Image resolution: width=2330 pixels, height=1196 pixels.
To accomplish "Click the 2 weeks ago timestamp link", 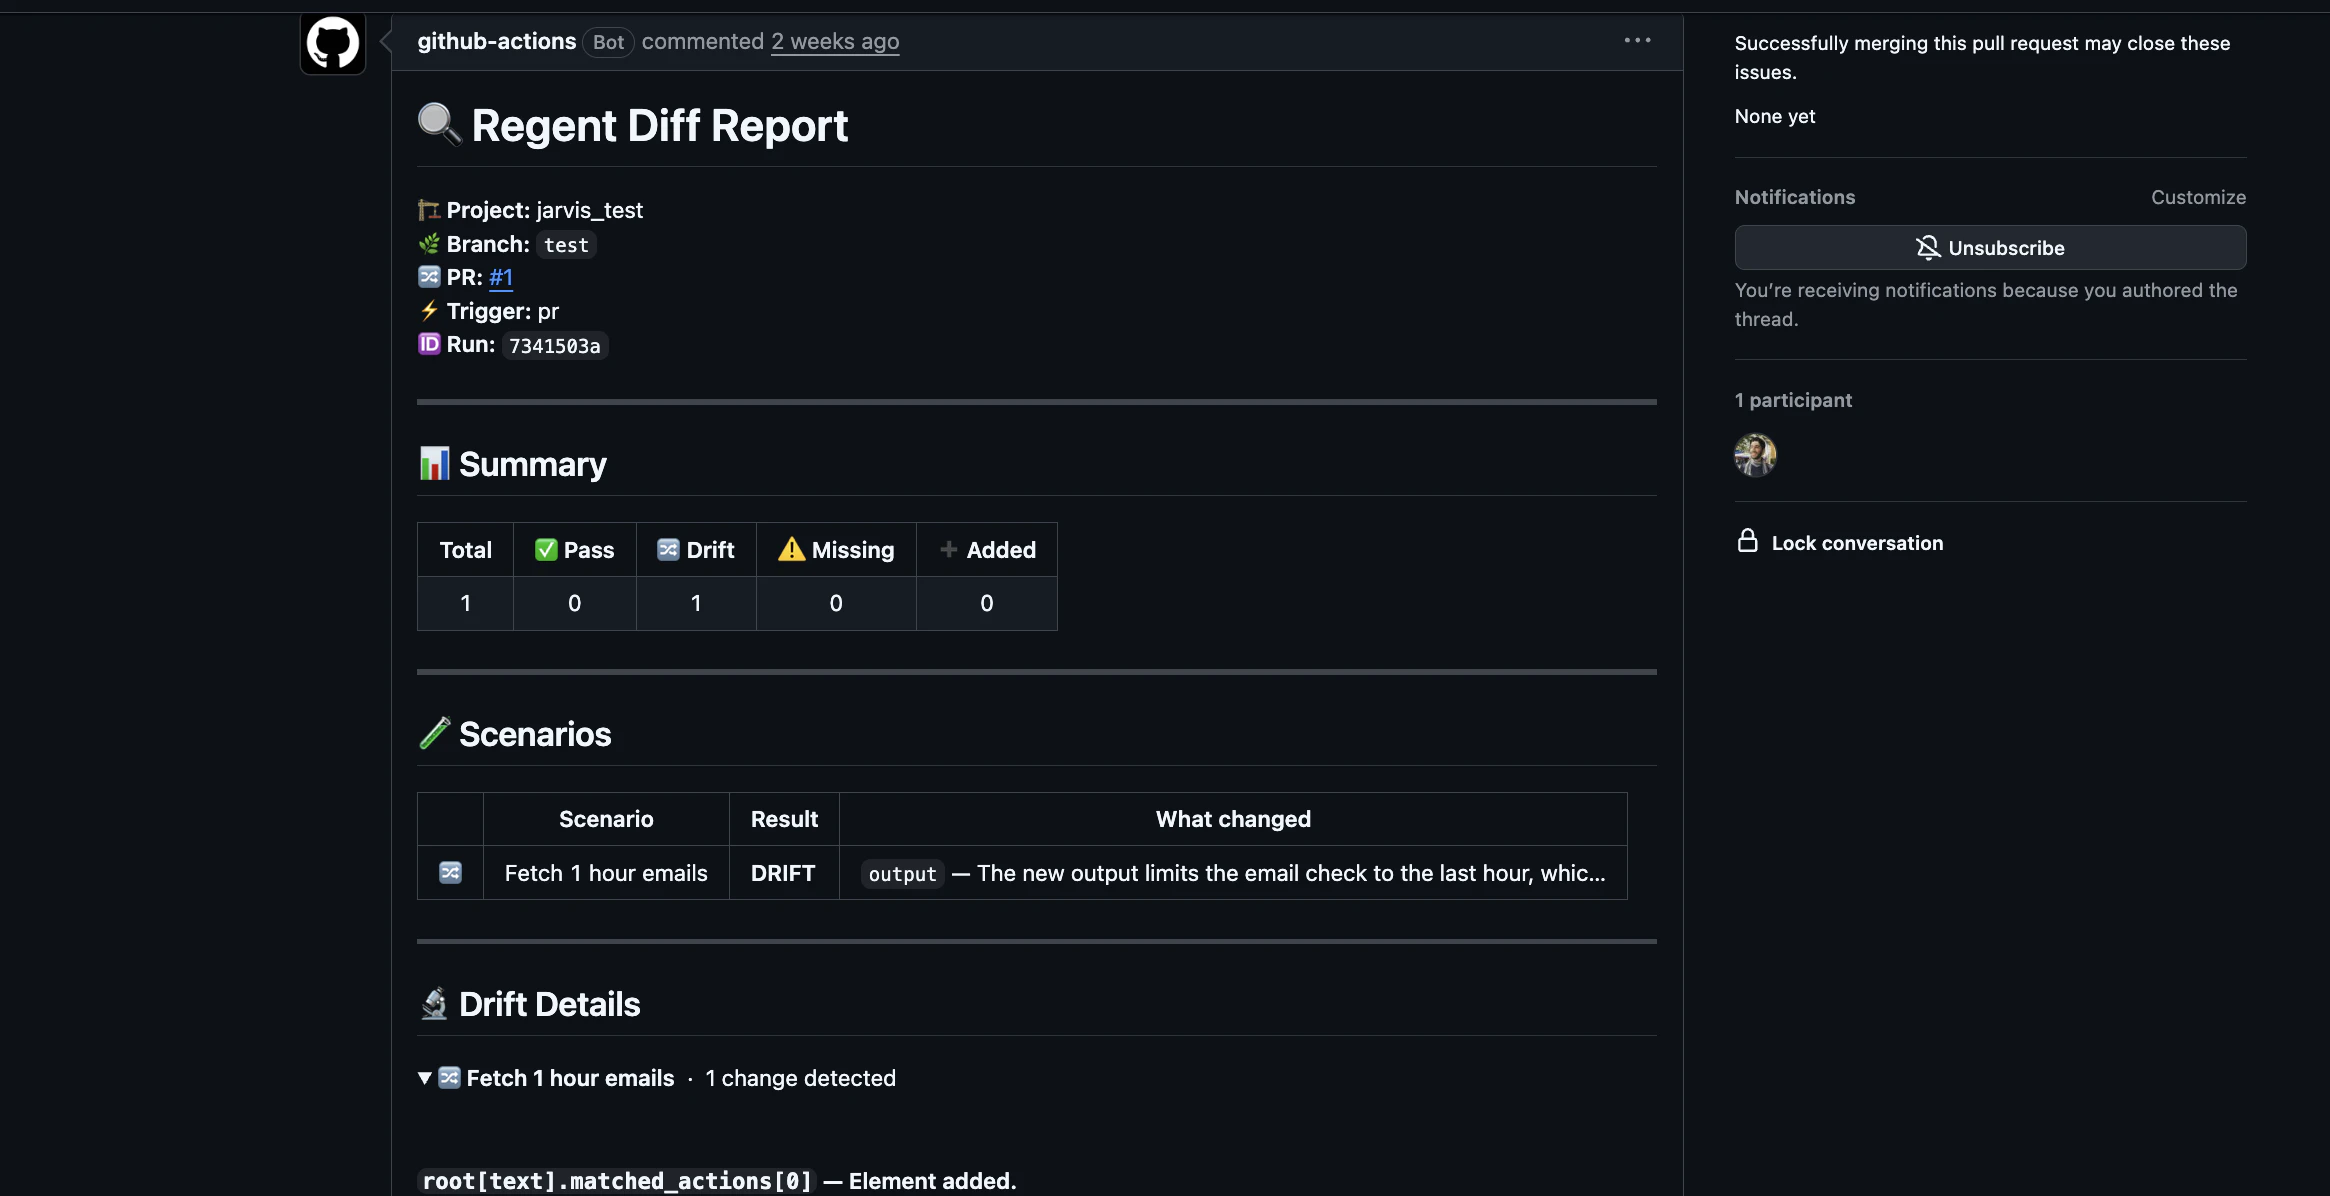I will coord(833,41).
